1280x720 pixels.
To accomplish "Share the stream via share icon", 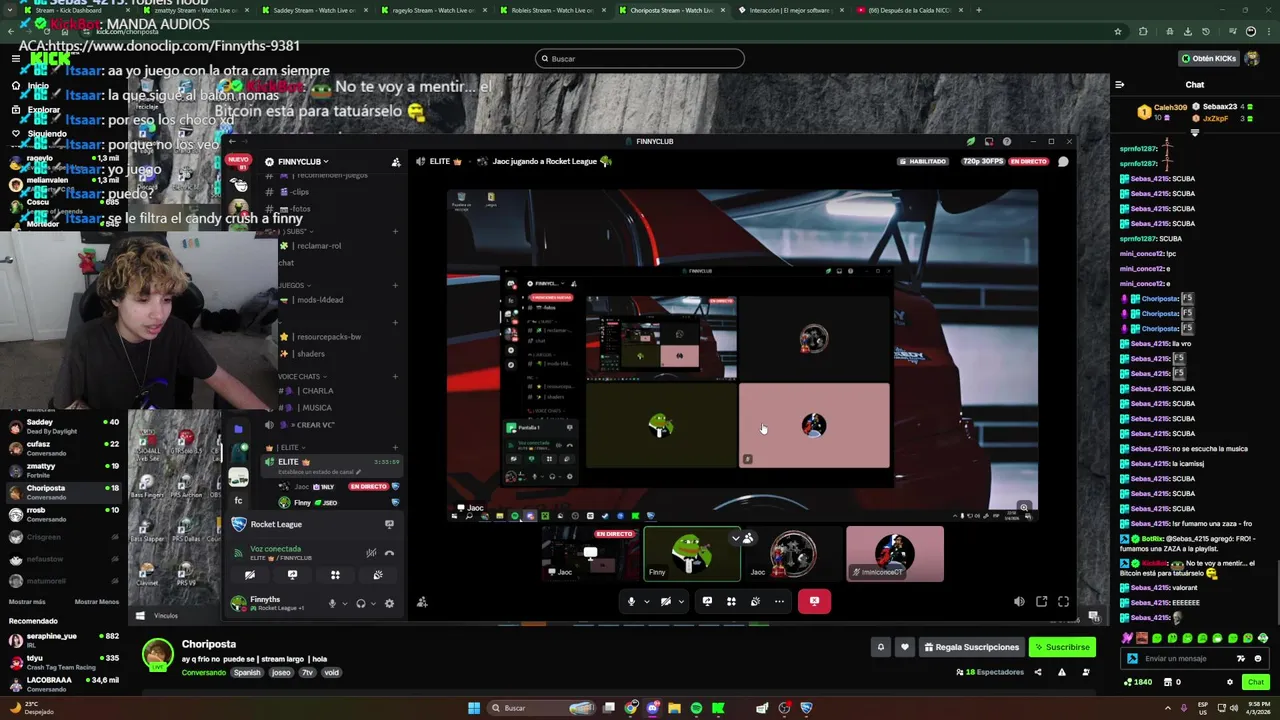I will (1037, 672).
